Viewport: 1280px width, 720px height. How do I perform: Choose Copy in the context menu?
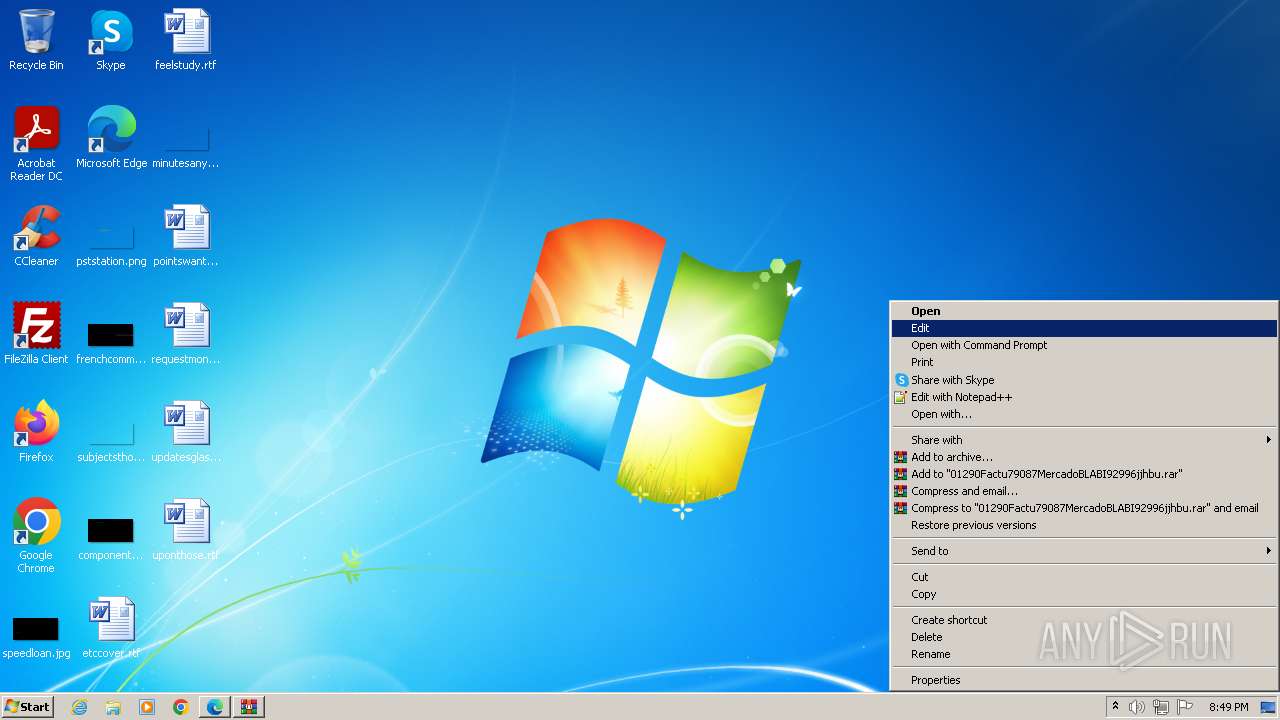tap(1084, 594)
